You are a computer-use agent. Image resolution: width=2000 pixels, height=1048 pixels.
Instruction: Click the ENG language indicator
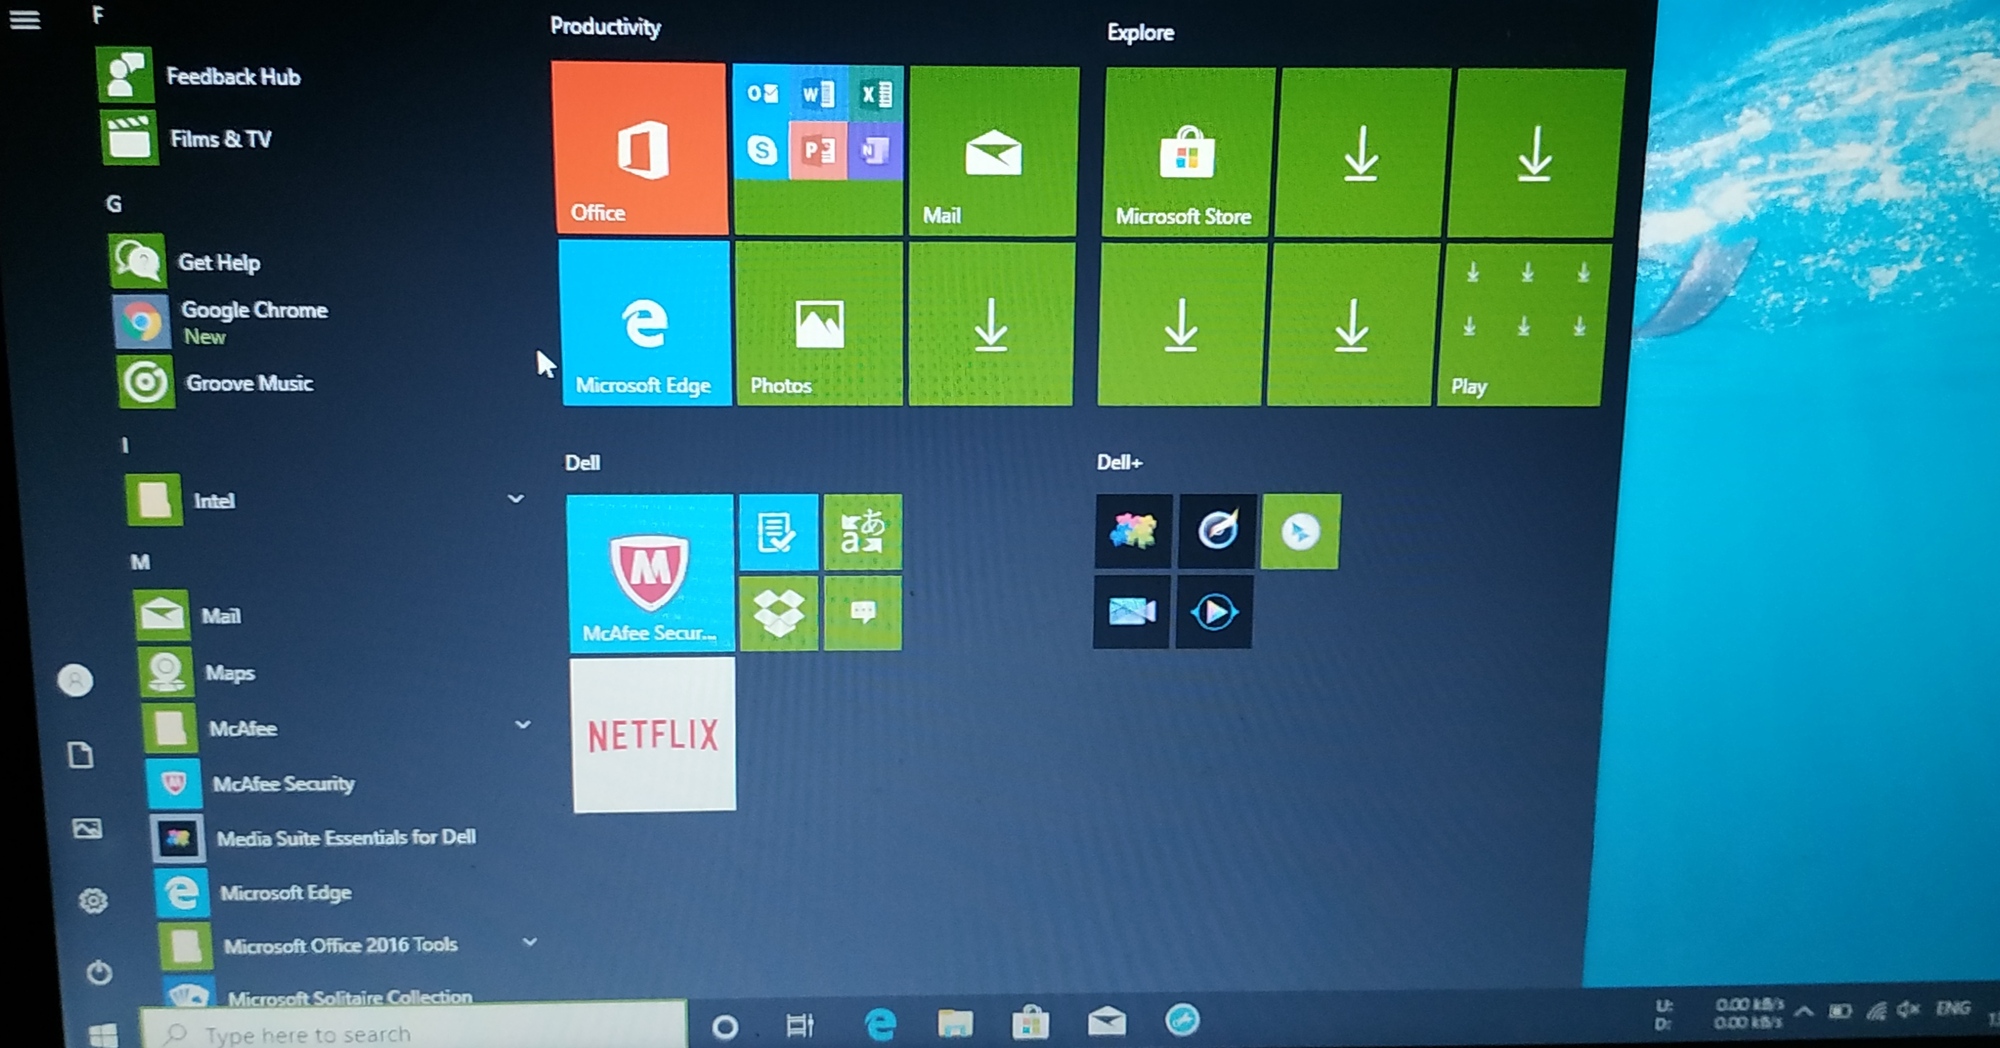coord(1953,1008)
